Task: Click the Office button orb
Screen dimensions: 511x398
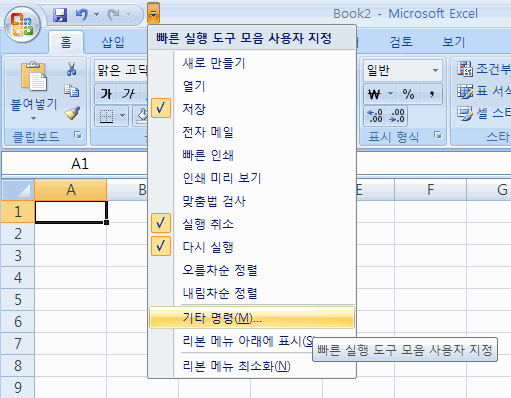Action: pyautogui.click(x=22, y=25)
